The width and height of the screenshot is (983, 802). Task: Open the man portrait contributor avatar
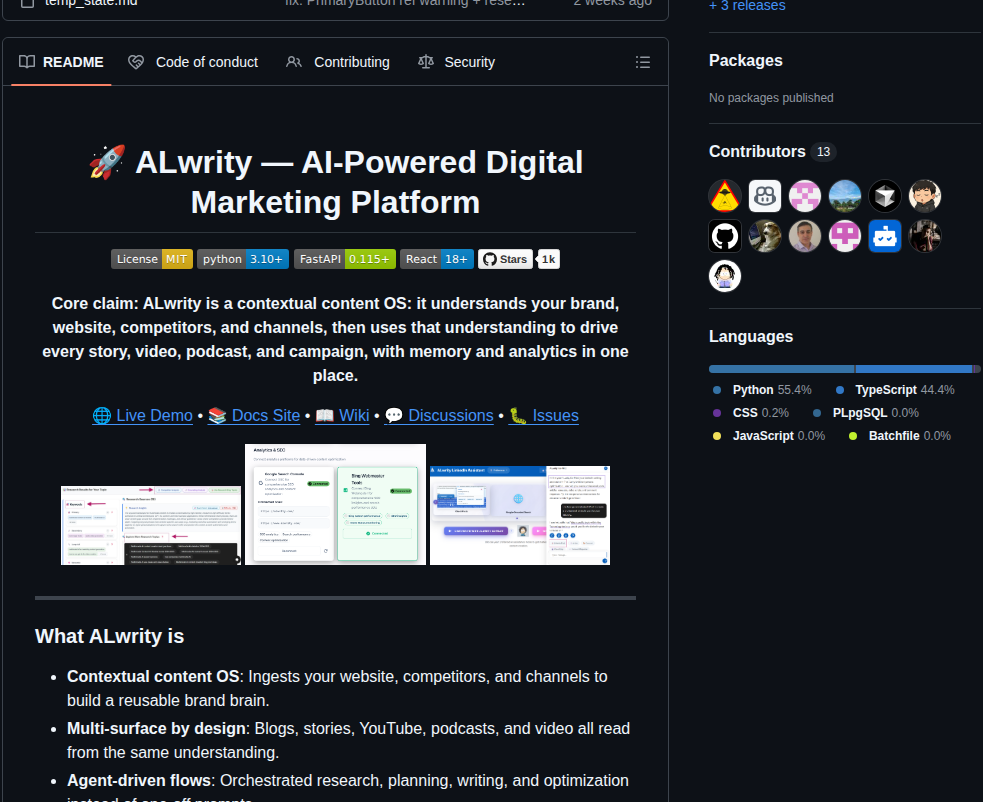pyautogui.click(x=805, y=236)
